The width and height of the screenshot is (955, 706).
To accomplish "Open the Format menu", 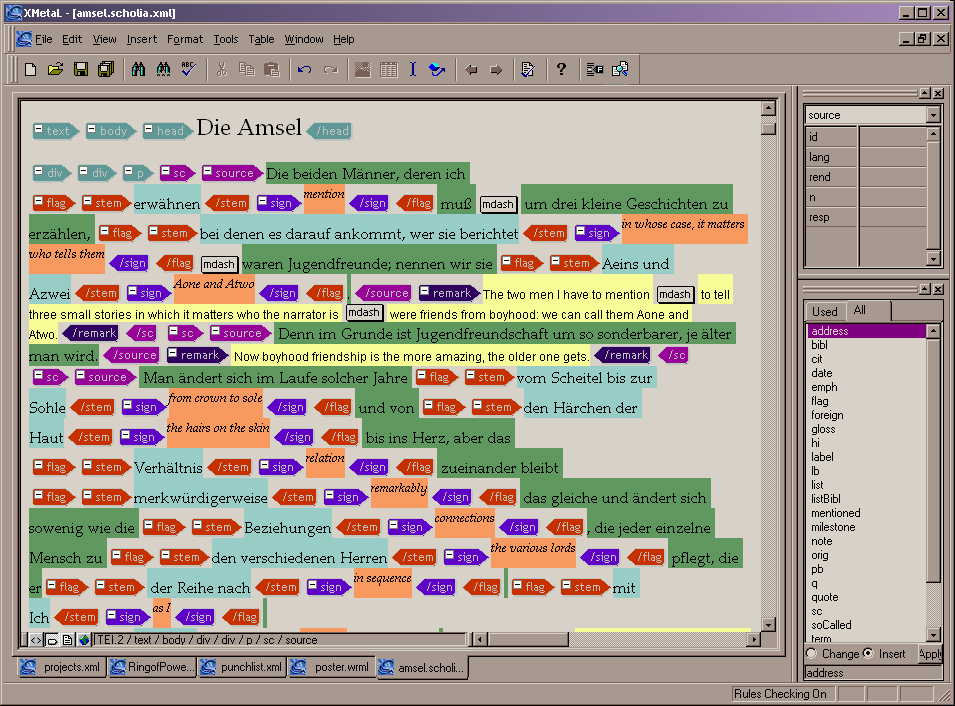I will click(x=185, y=39).
